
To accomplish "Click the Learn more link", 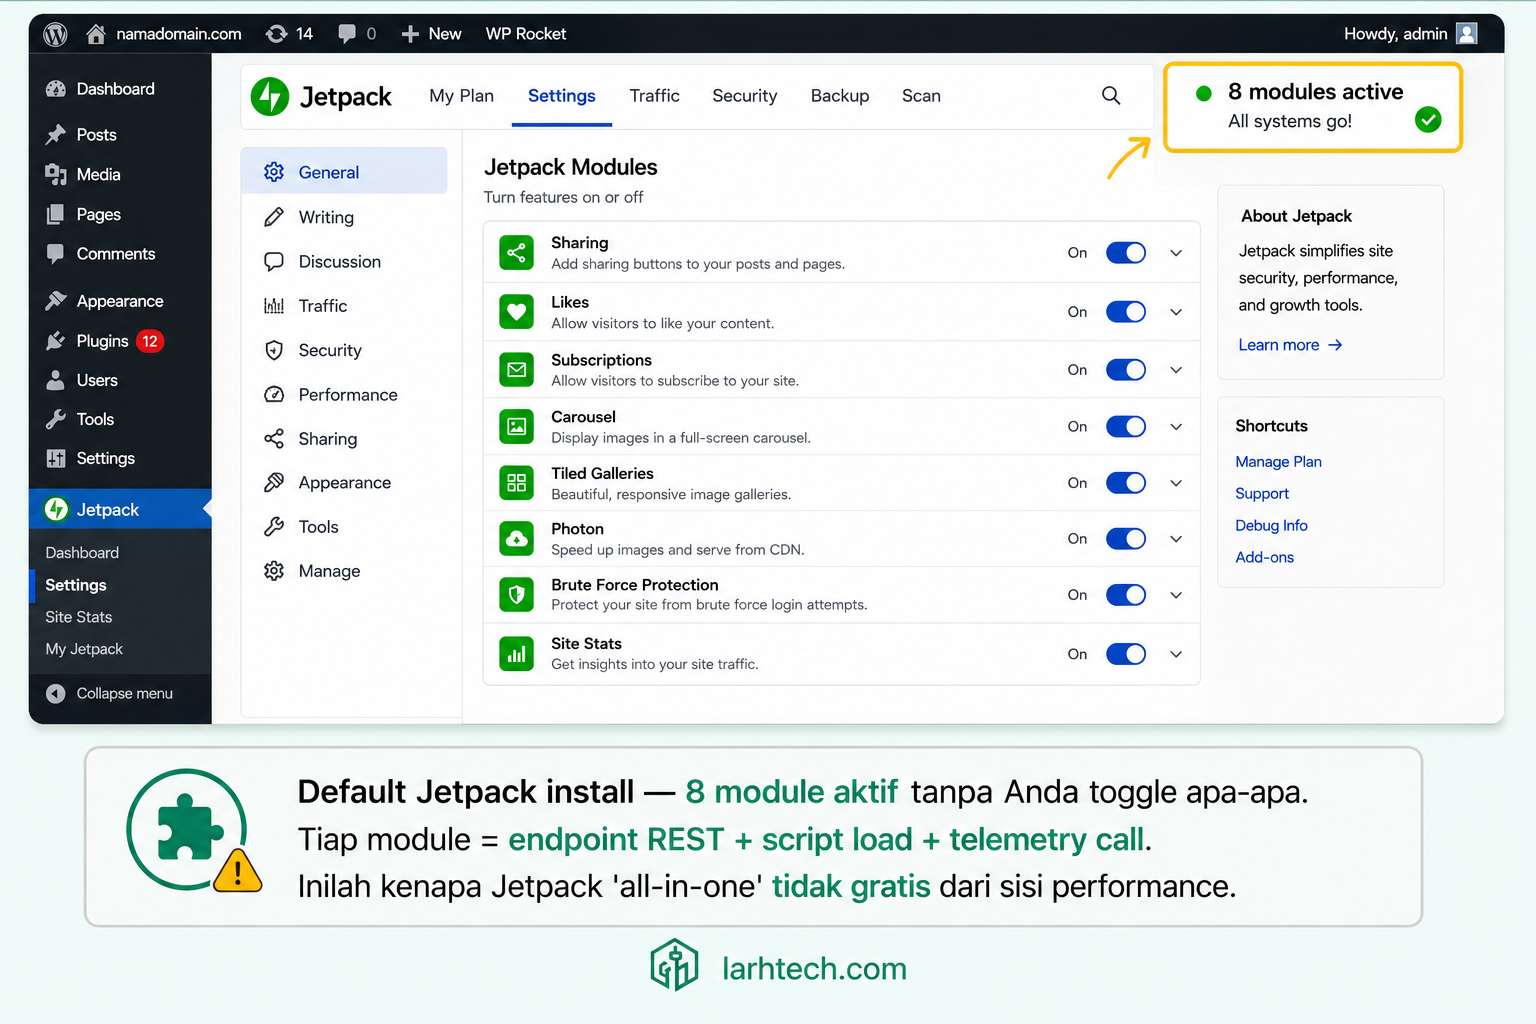I will [1290, 345].
